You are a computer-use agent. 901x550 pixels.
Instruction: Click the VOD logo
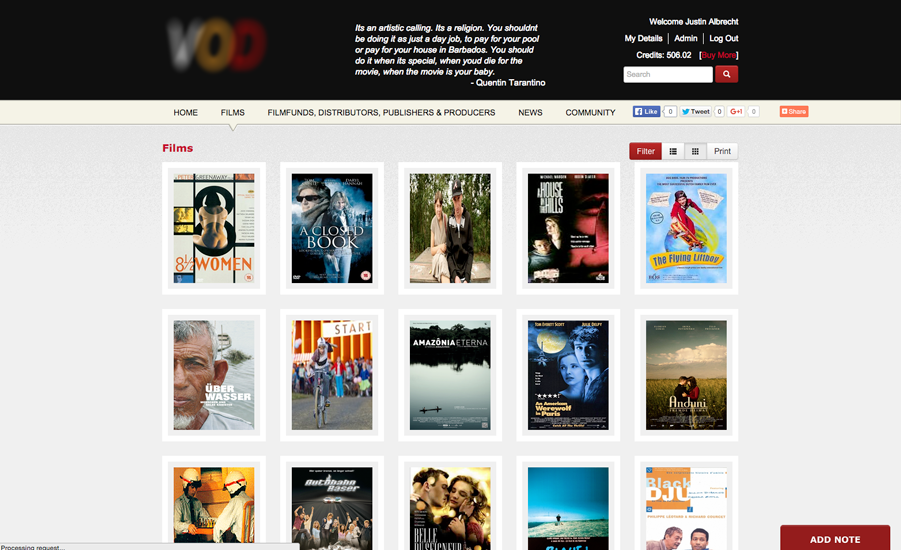click(217, 45)
